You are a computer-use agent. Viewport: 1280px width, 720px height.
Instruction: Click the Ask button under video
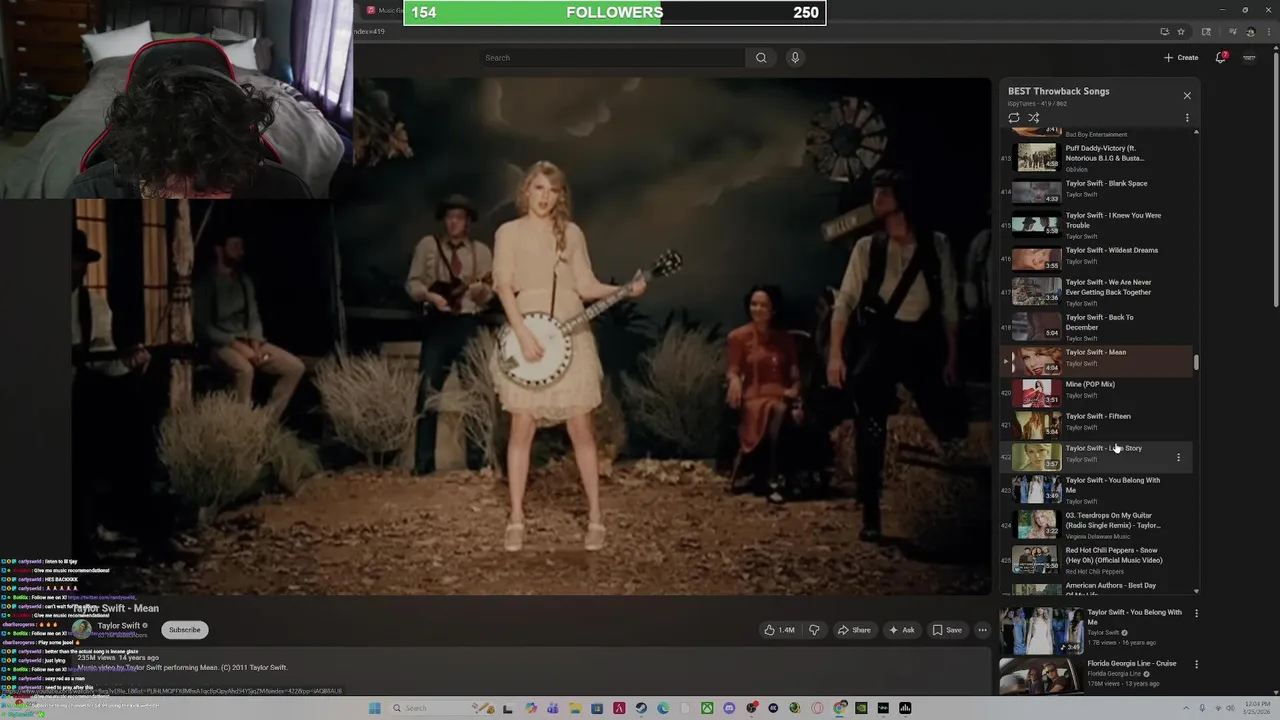(902, 630)
